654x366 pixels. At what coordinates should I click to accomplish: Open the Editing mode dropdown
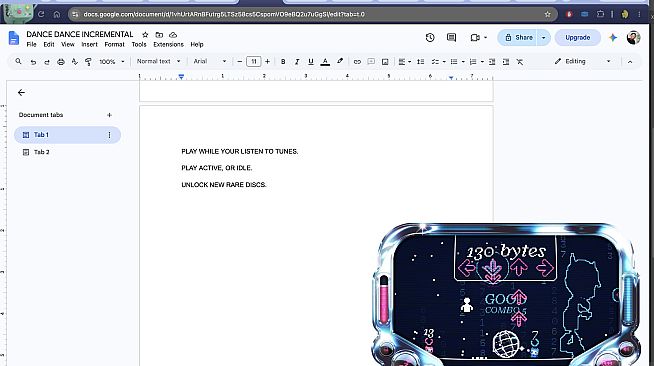[x=583, y=61]
